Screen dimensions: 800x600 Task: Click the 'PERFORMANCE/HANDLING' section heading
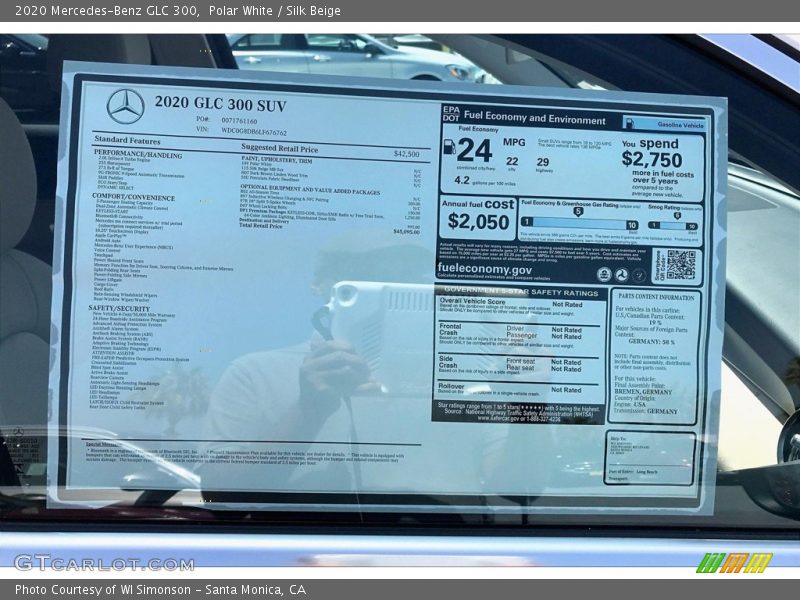138,155
